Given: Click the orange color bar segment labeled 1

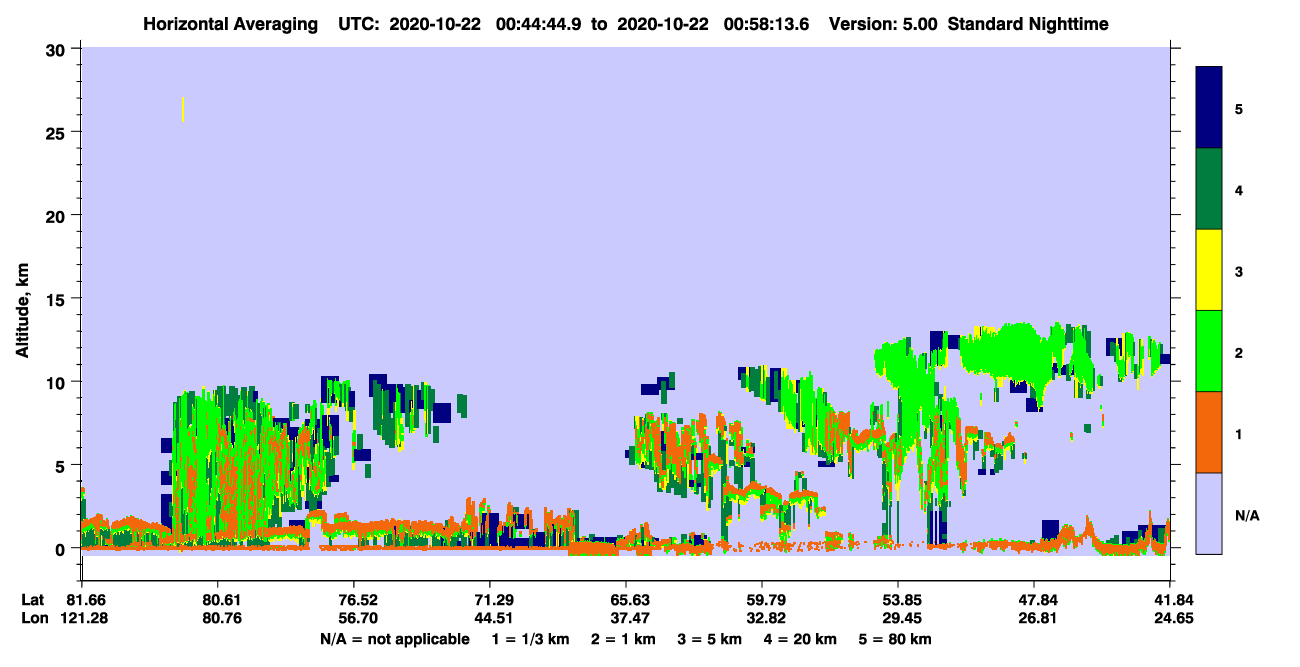Looking at the screenshot, I should 1209,432.
